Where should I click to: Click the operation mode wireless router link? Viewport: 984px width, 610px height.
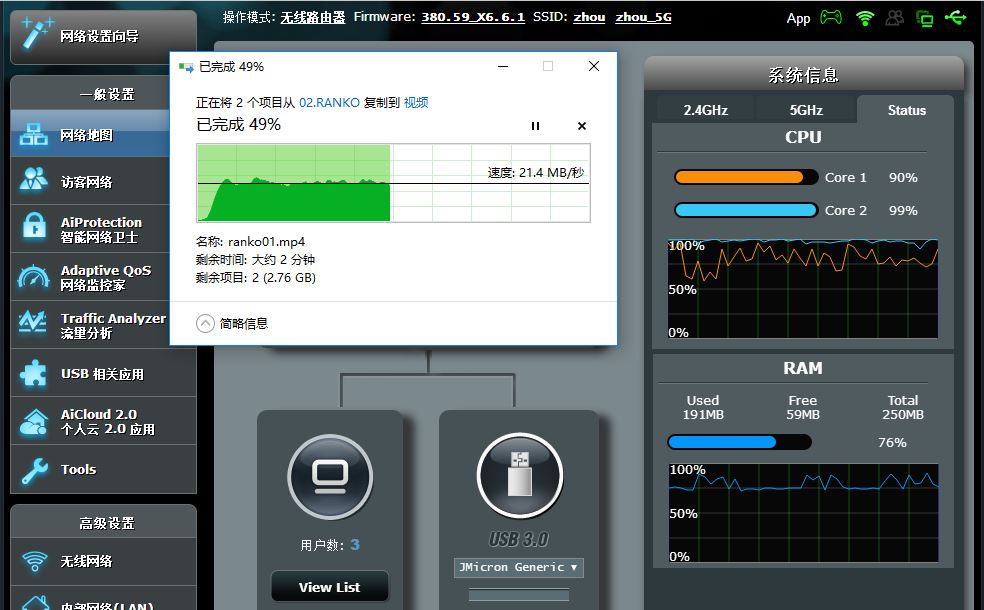tap(313, 18)
